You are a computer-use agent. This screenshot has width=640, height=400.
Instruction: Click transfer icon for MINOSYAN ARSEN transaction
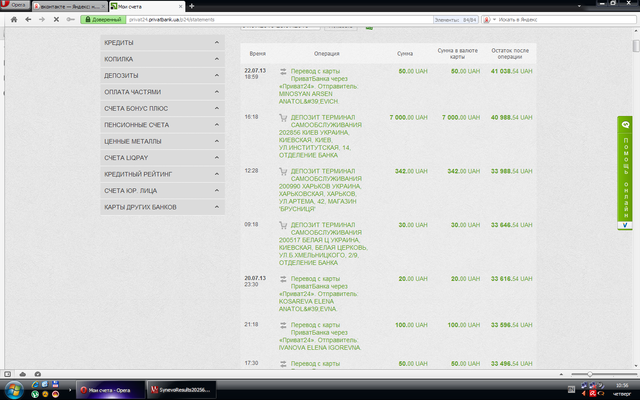(x=283, y=71)
